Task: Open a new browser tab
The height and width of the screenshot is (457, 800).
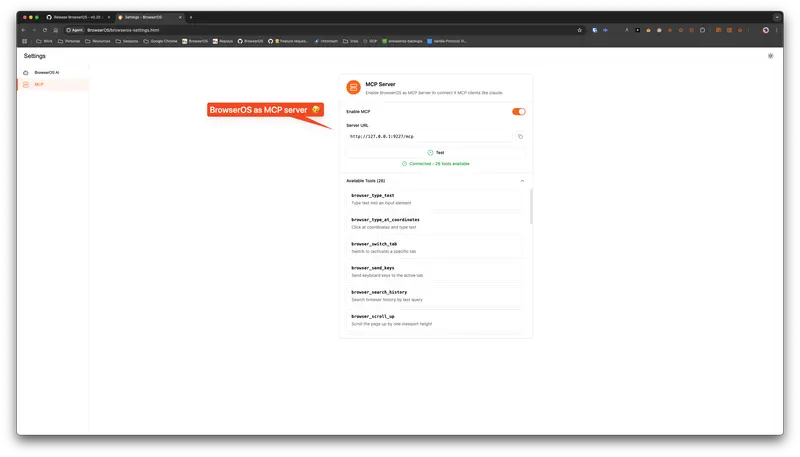Action: click(x=191, y=17)
